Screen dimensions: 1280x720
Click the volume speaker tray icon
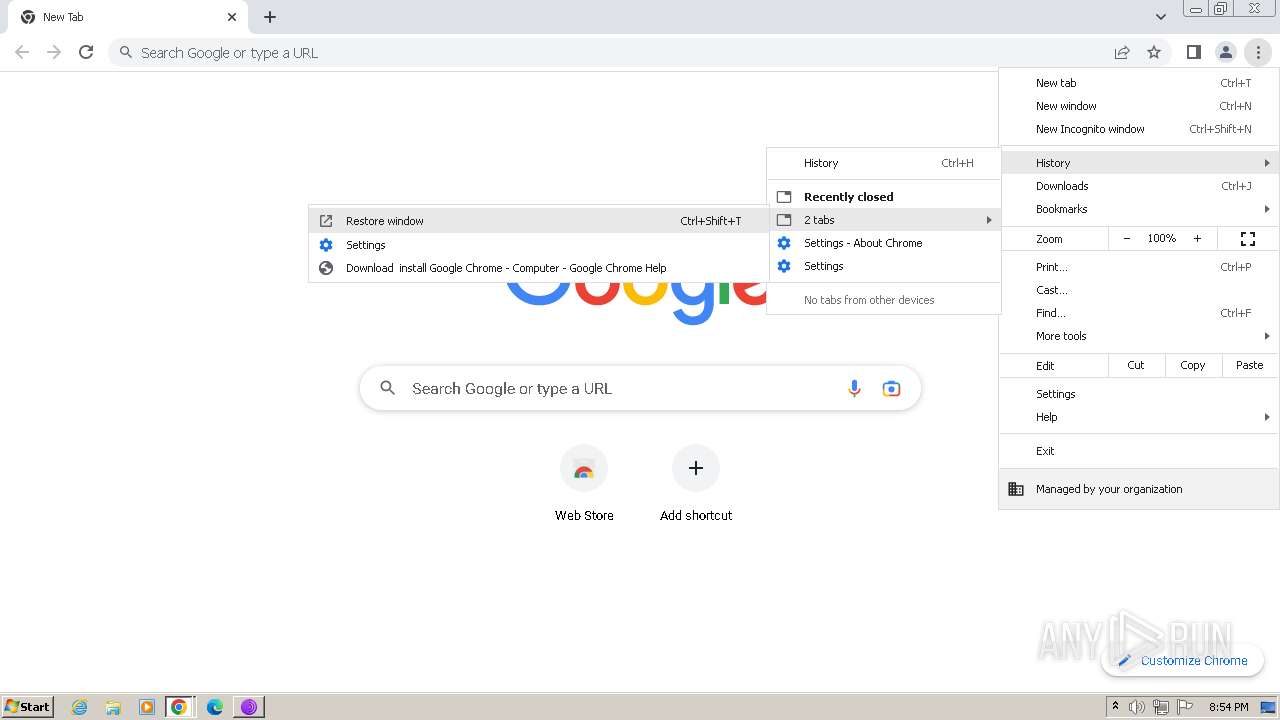pos(1137,707)
